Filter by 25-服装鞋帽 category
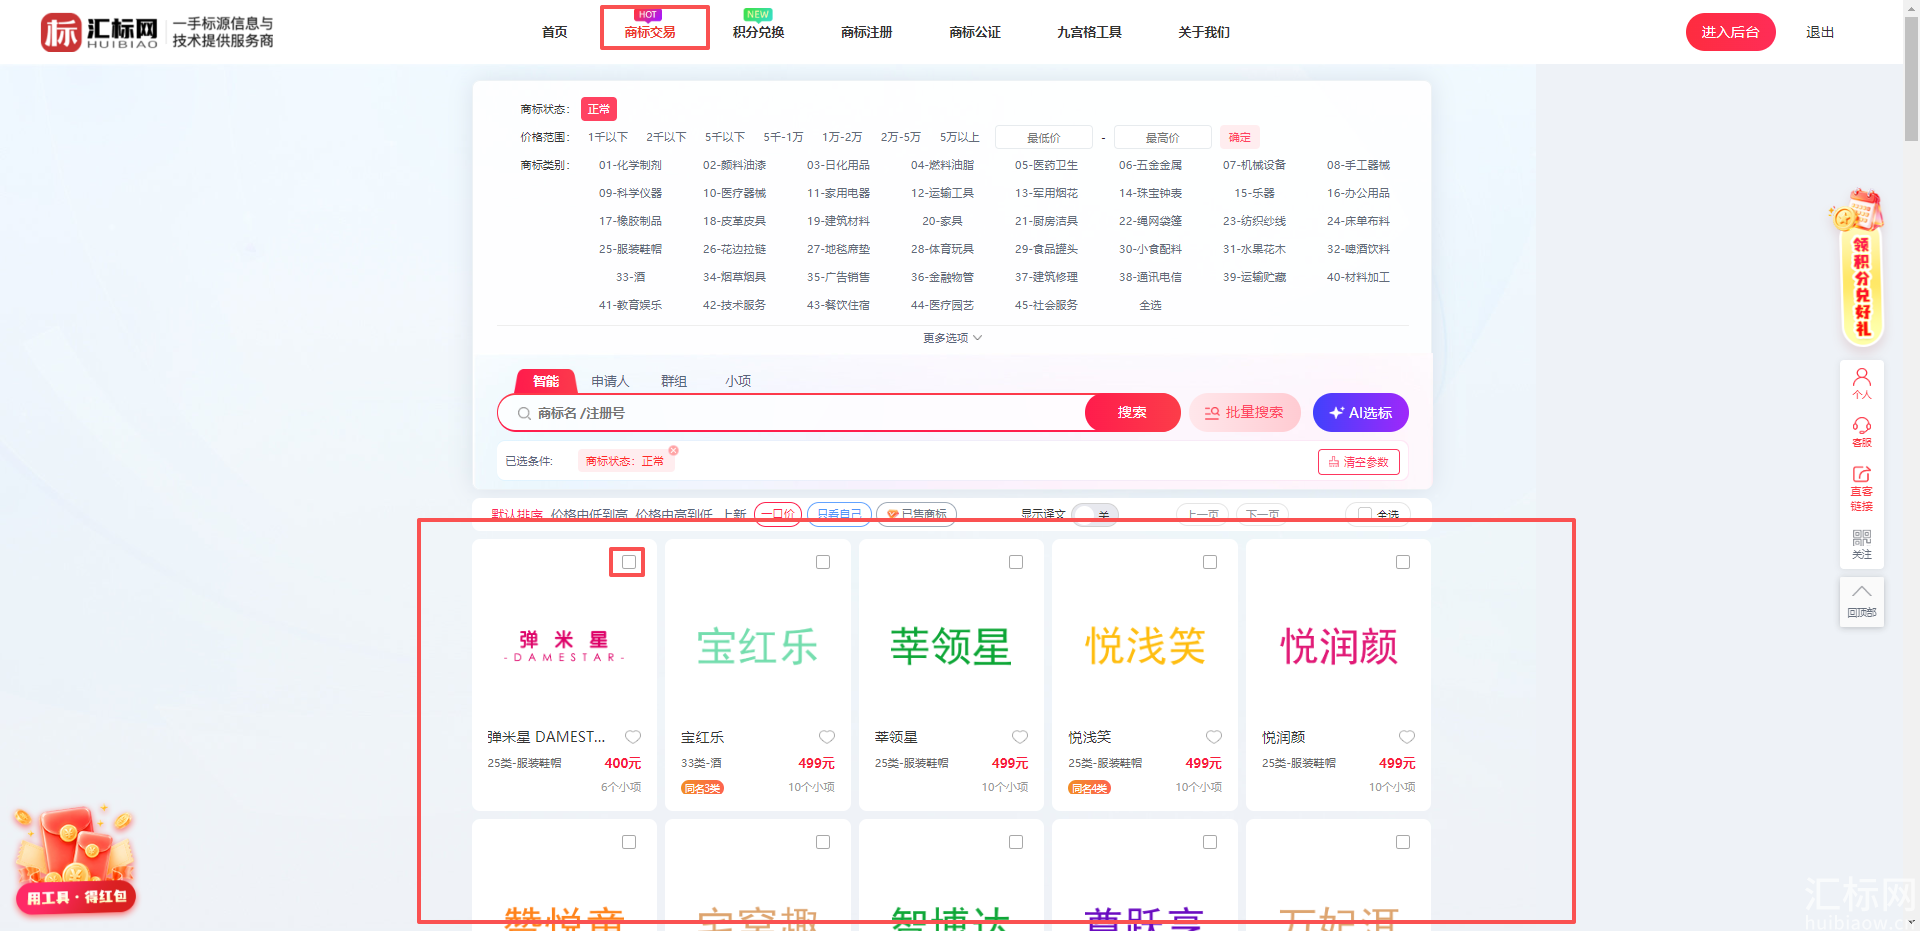 coord(630,249)
